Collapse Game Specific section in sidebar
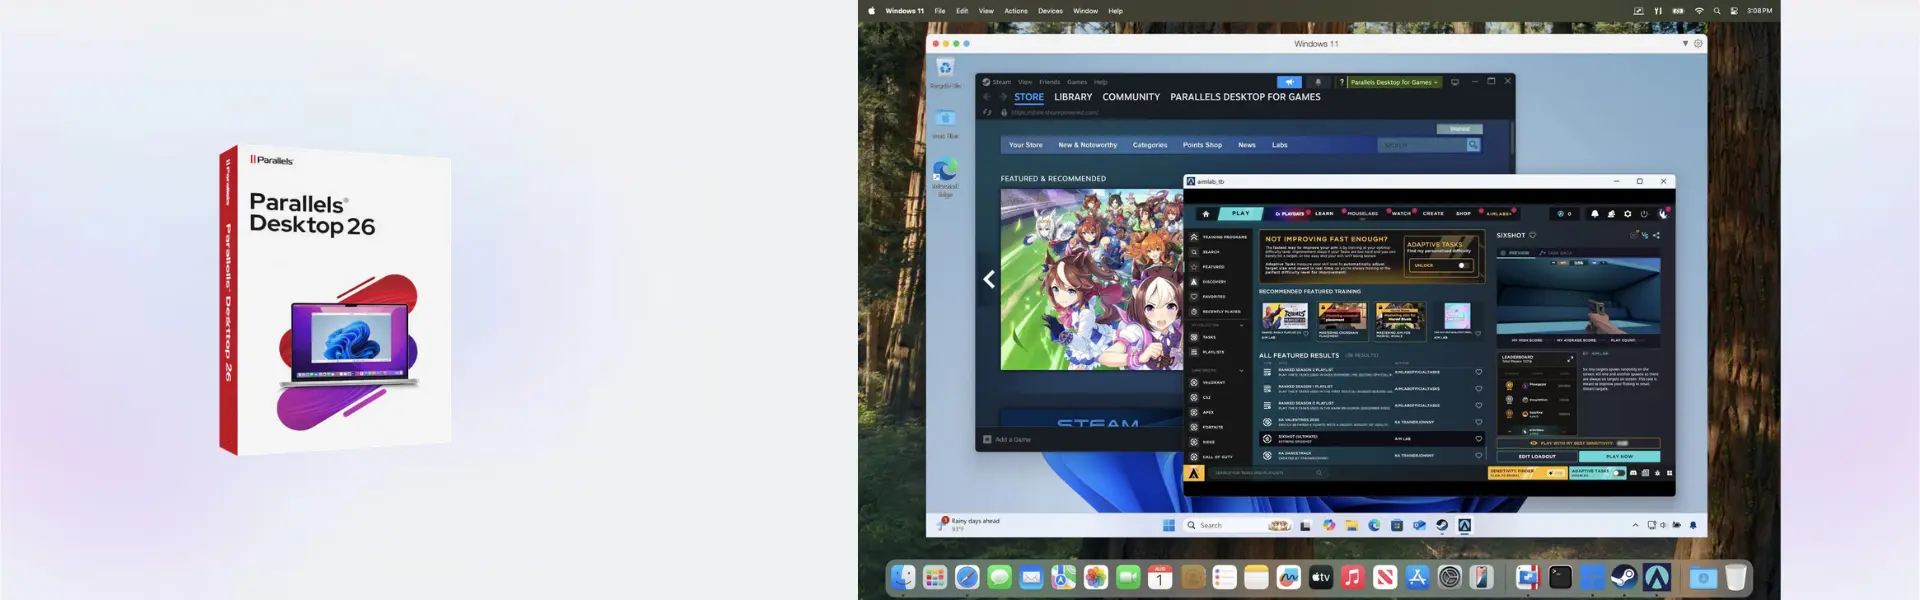The image size is (1920, 600). (x=1242, y=370)
